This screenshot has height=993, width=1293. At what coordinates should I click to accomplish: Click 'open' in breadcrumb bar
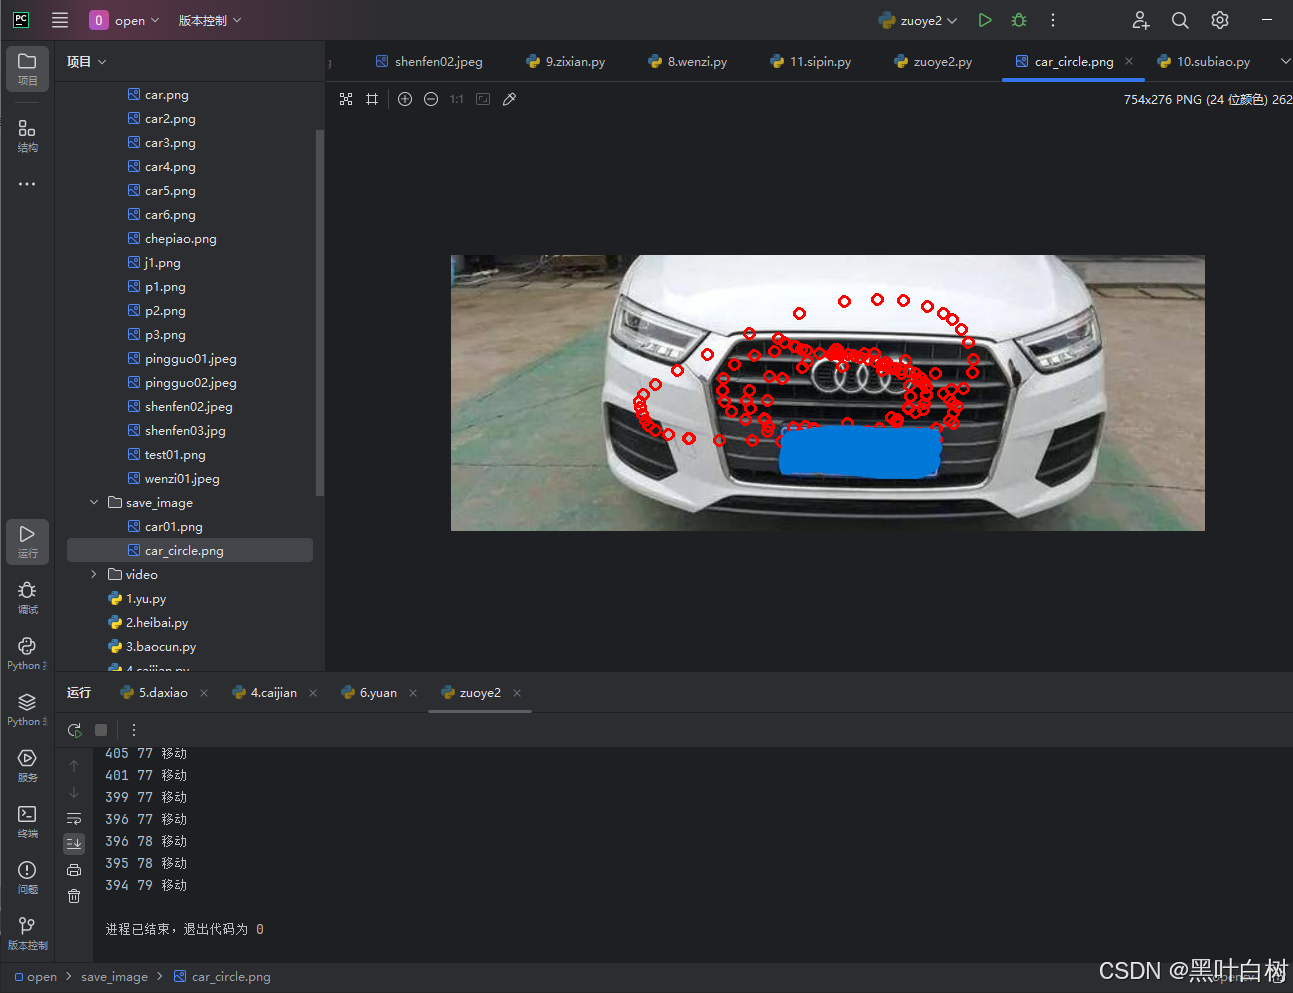pos(36,977)
